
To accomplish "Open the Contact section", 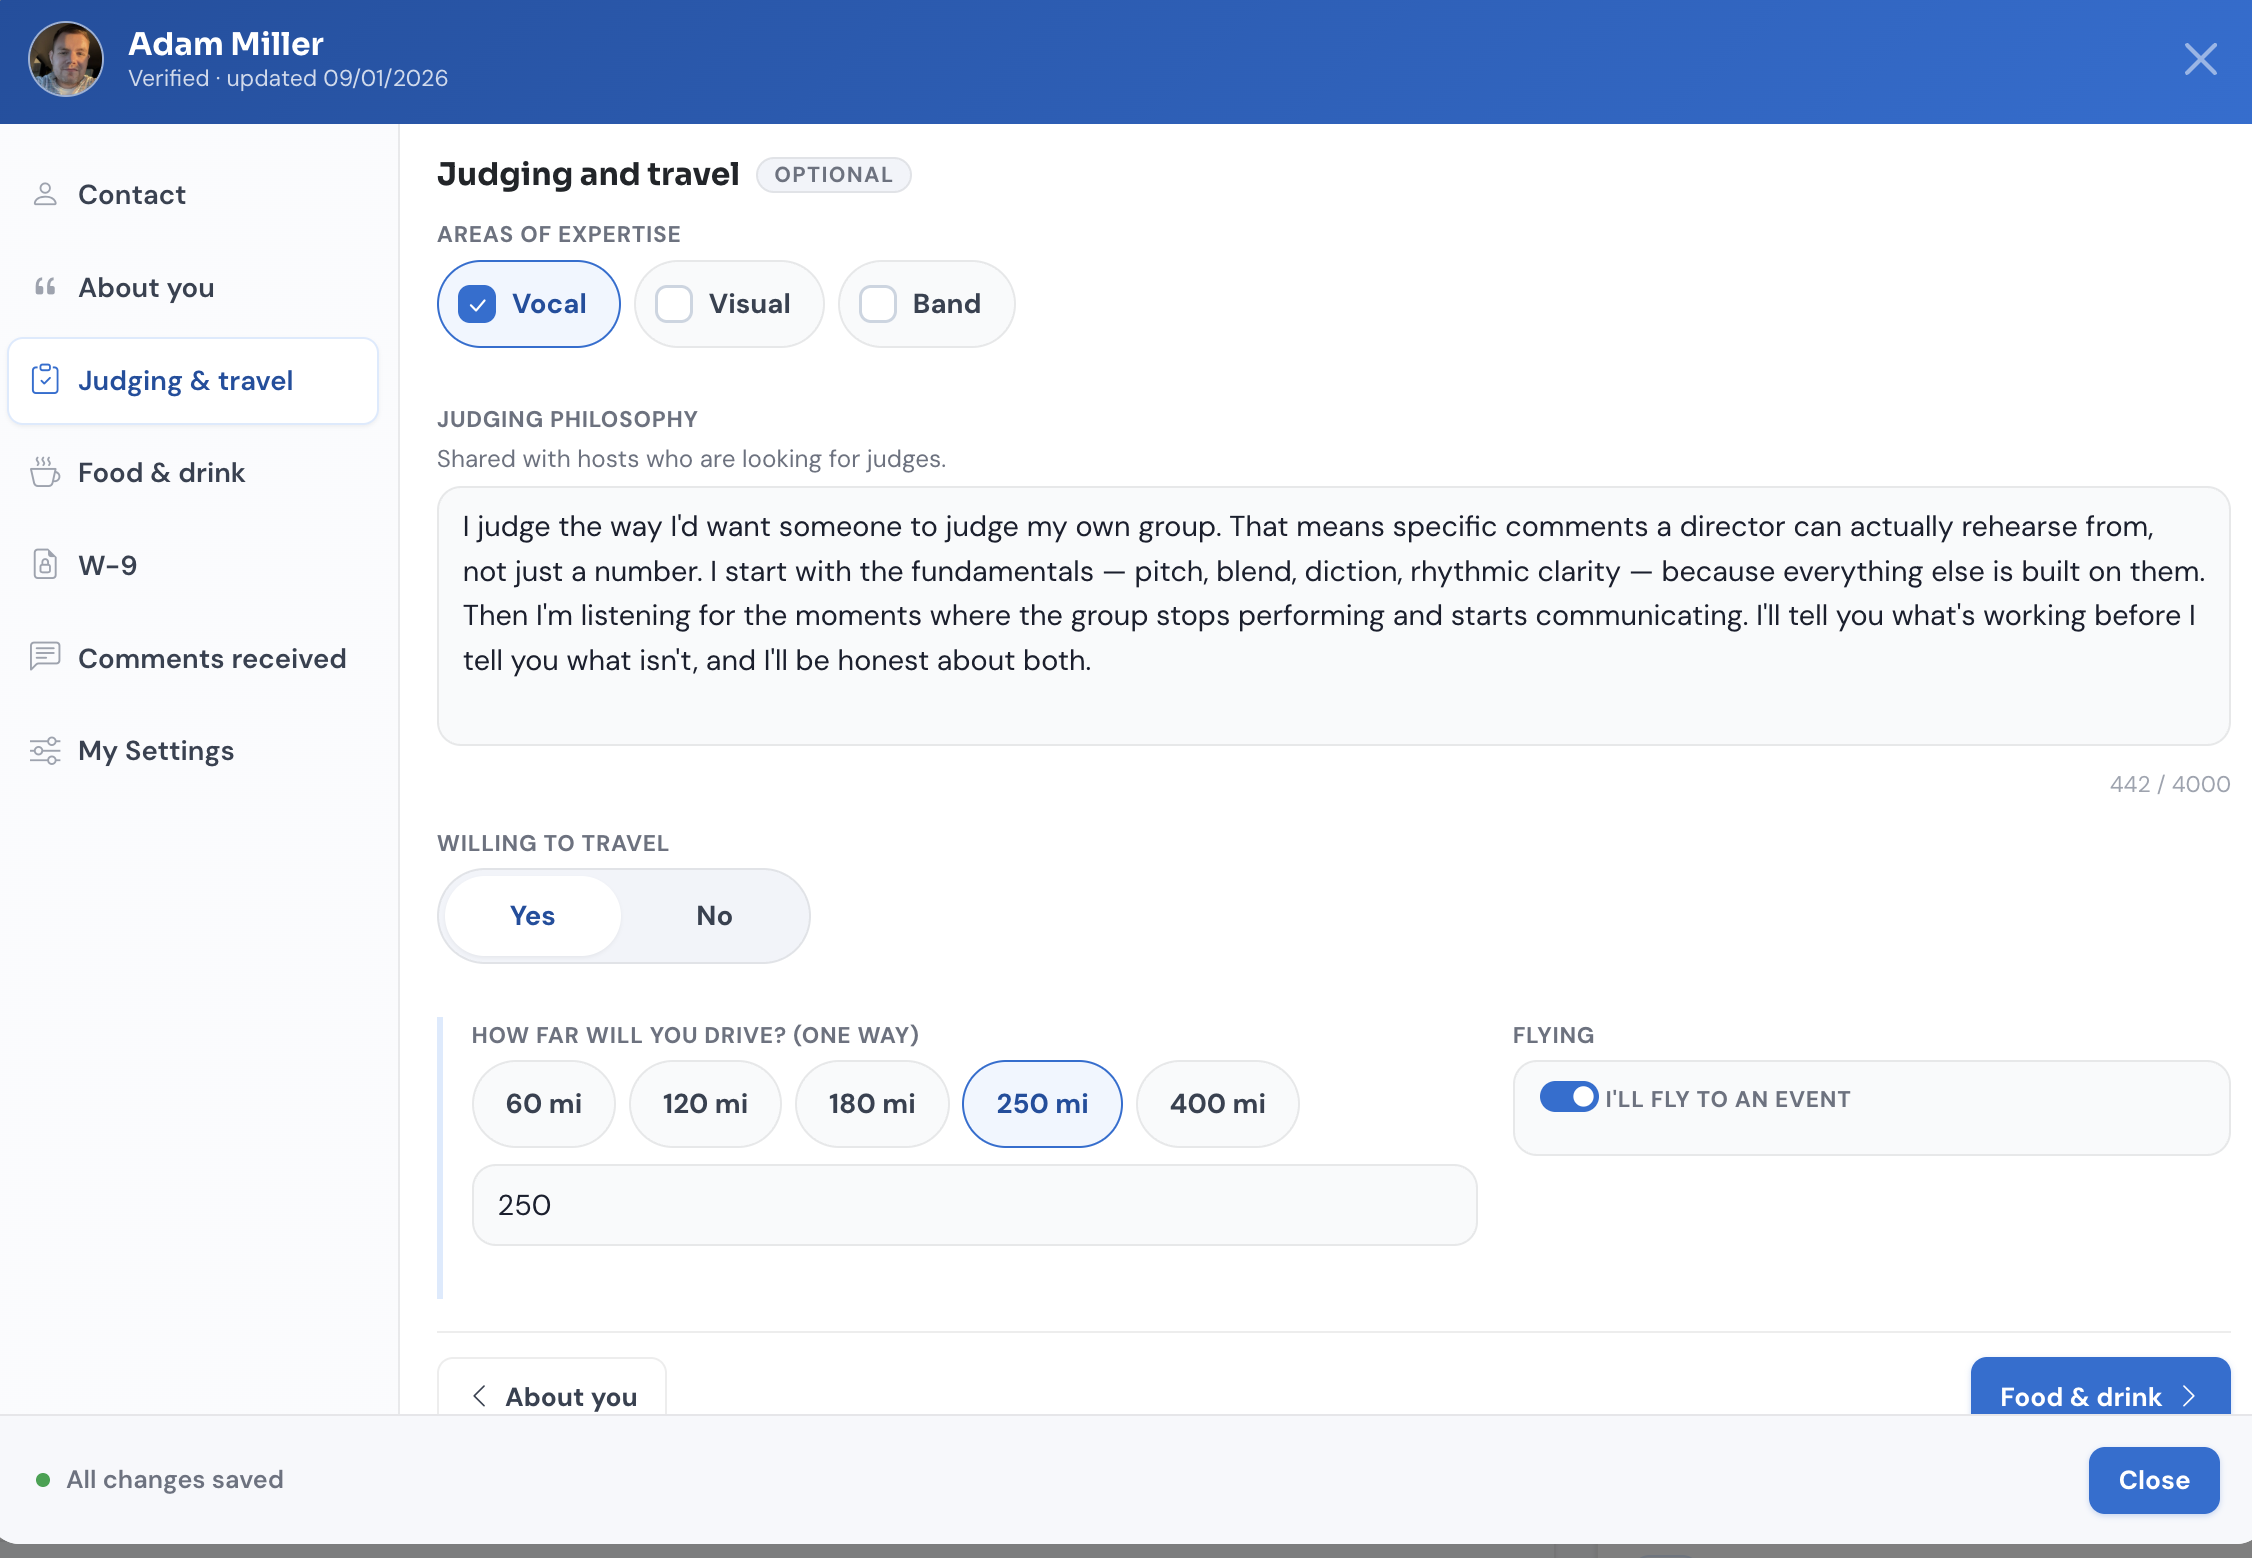I will click(x=193, y=194).
